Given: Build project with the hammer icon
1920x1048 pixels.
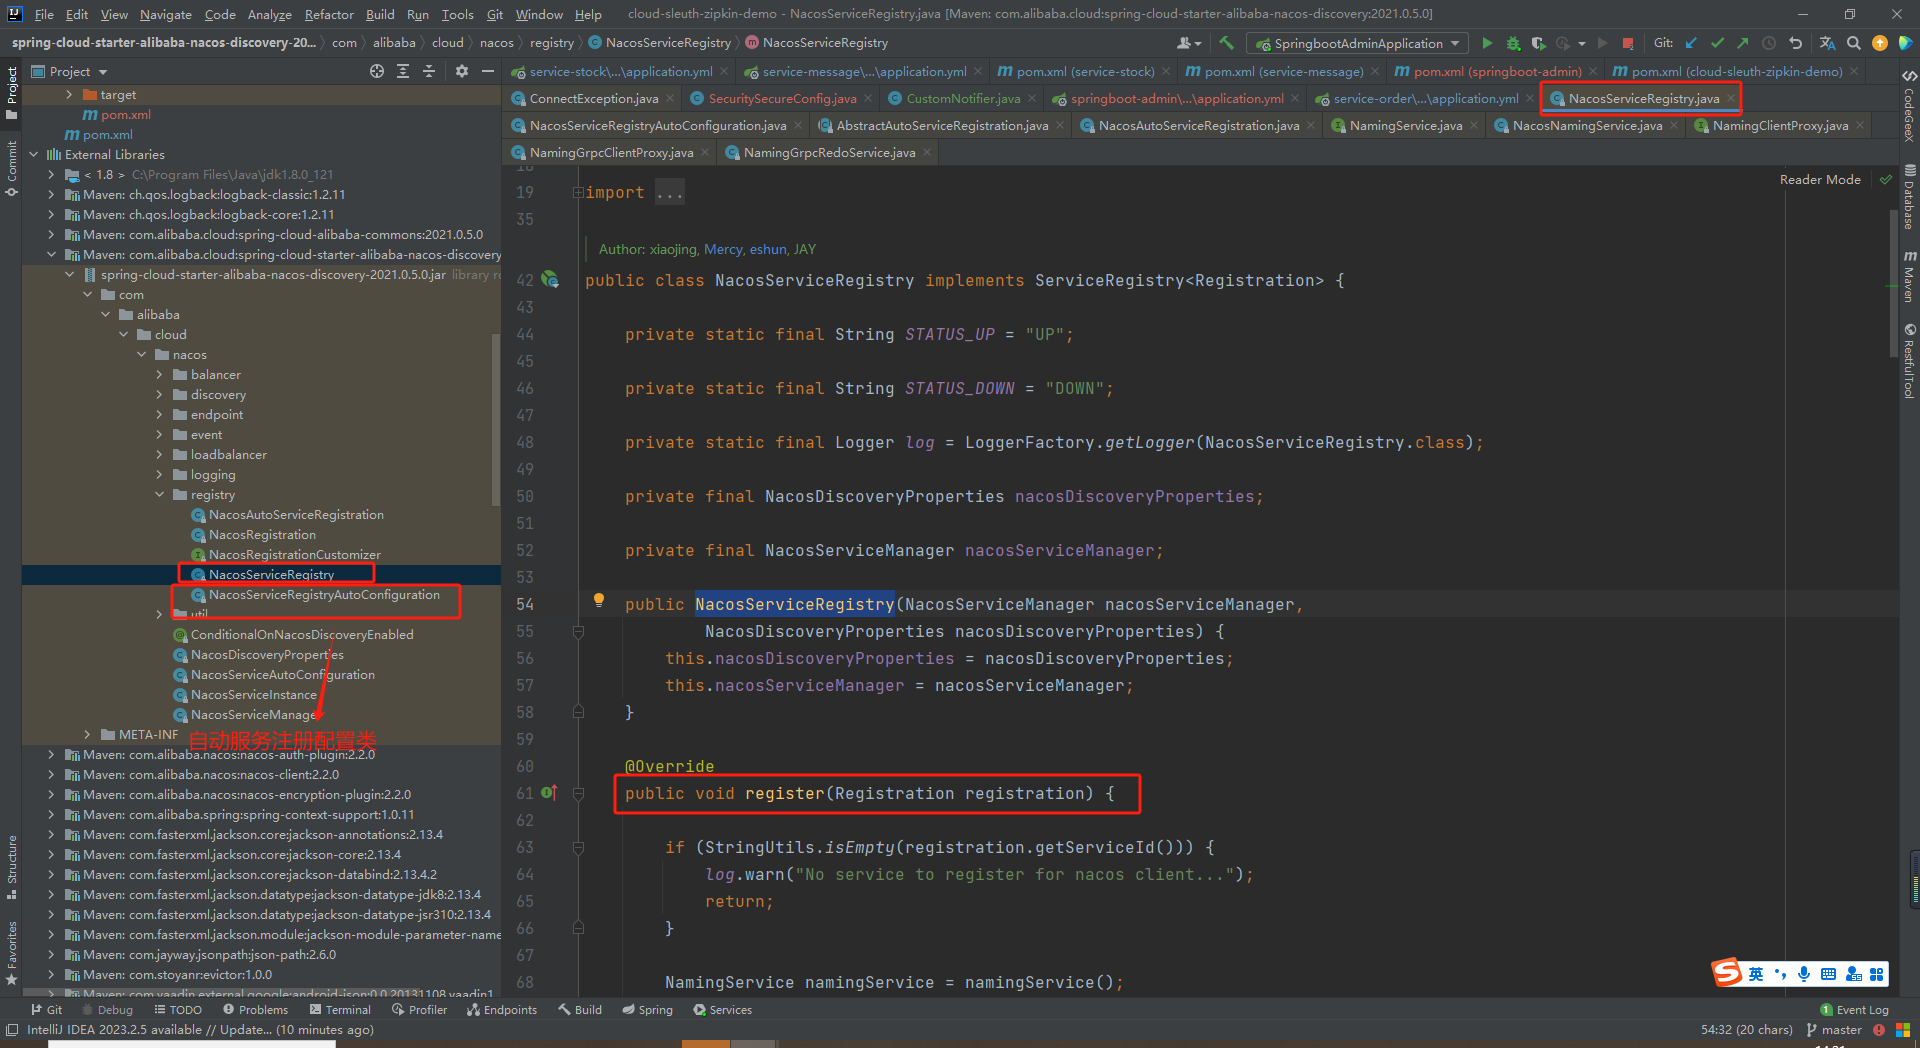Looking at the screenshot, I should 1226,43.
